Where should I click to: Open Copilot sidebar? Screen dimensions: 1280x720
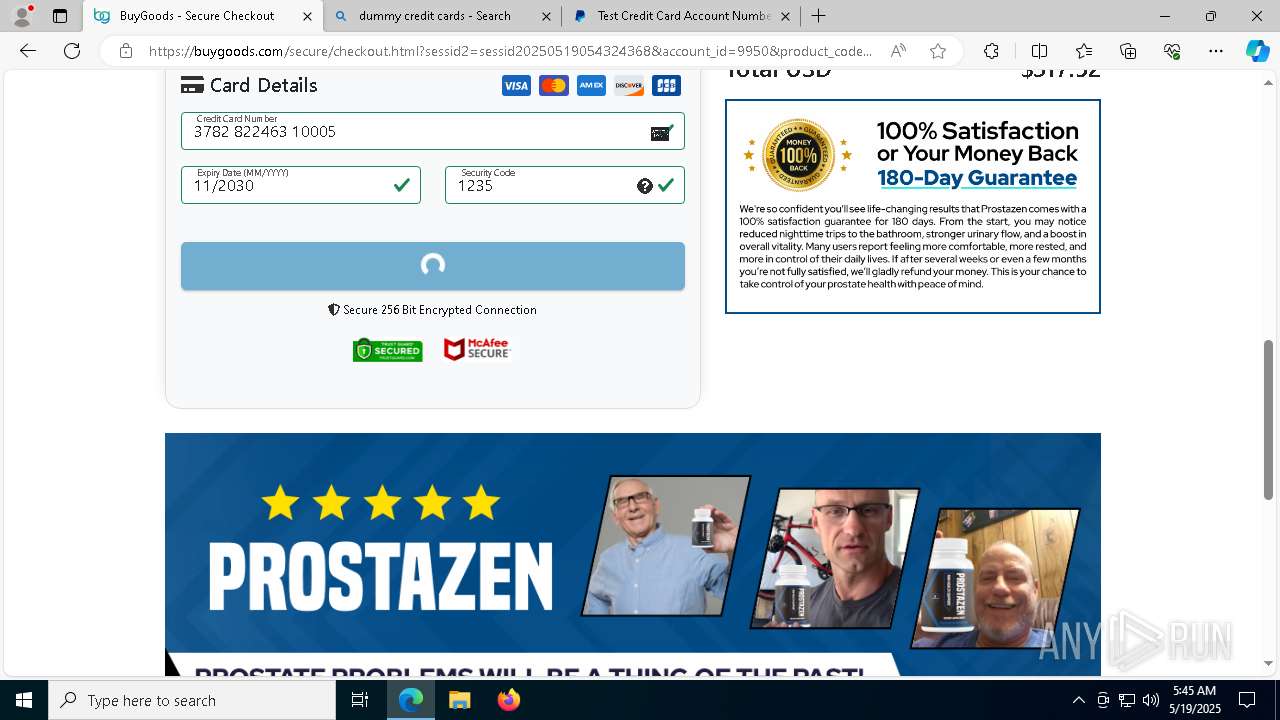pos(1258,51)
